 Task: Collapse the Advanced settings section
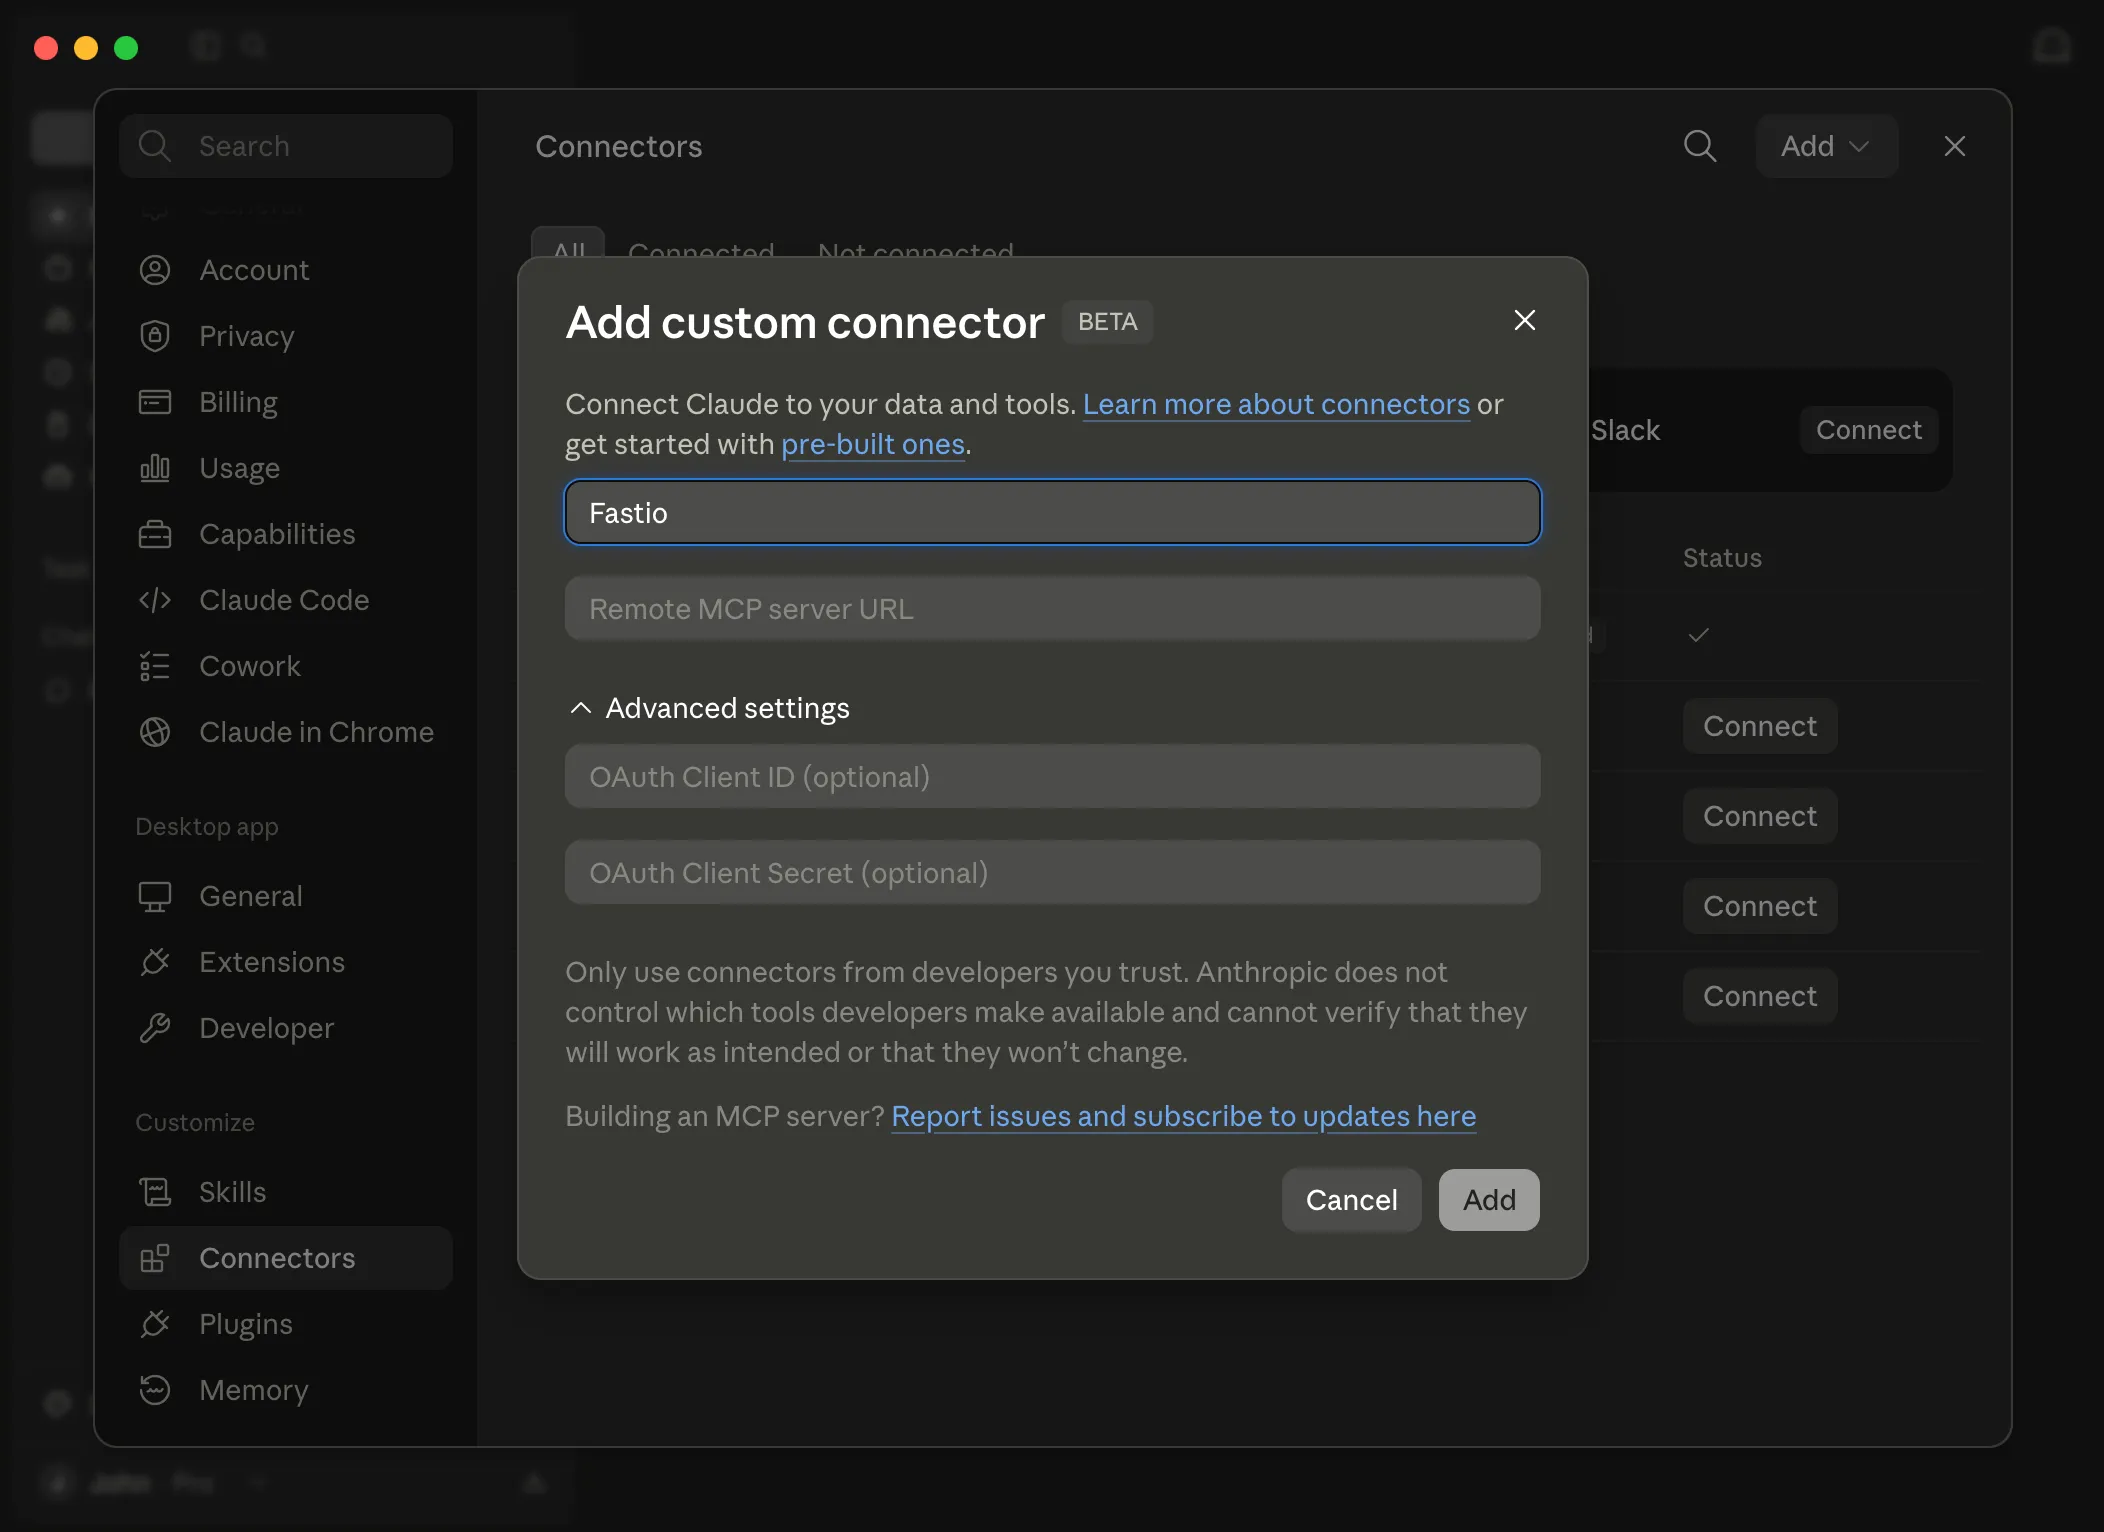(x=709, y=708)
